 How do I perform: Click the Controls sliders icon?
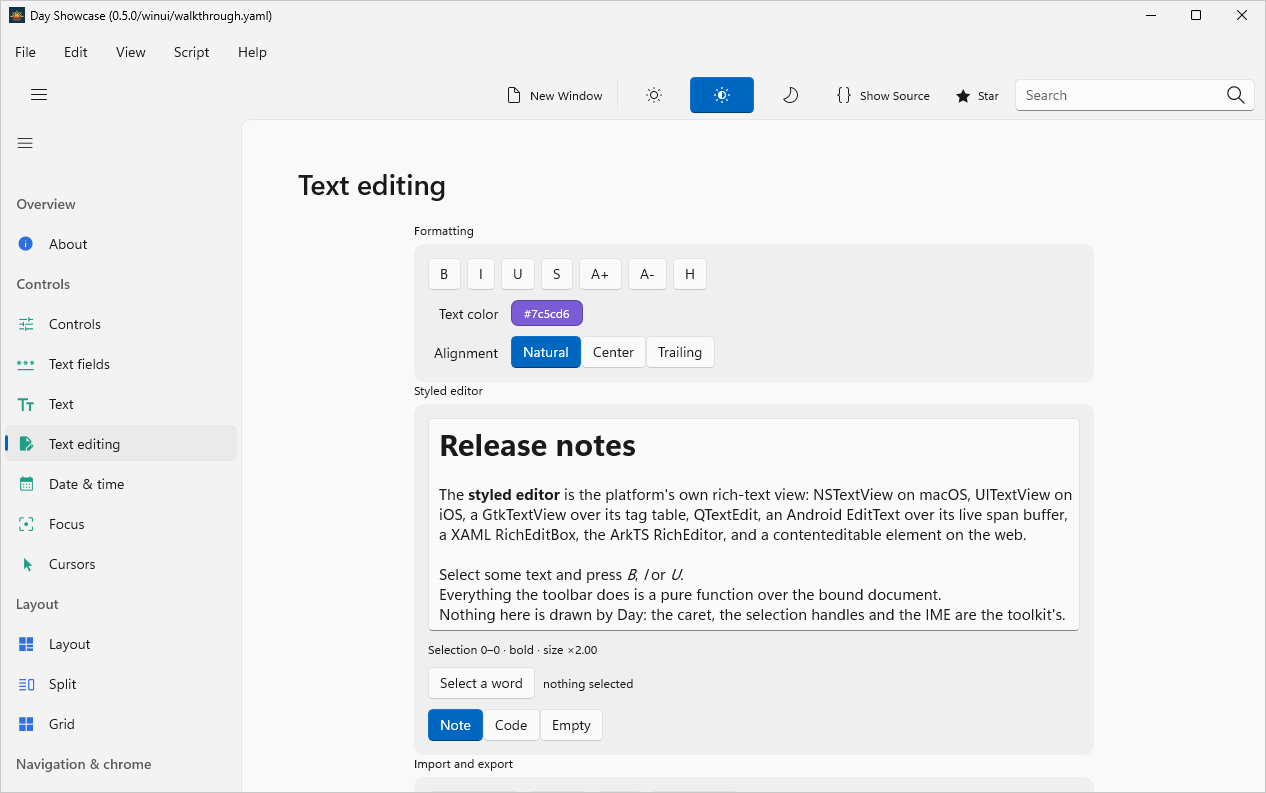click(x=26, y=324)
